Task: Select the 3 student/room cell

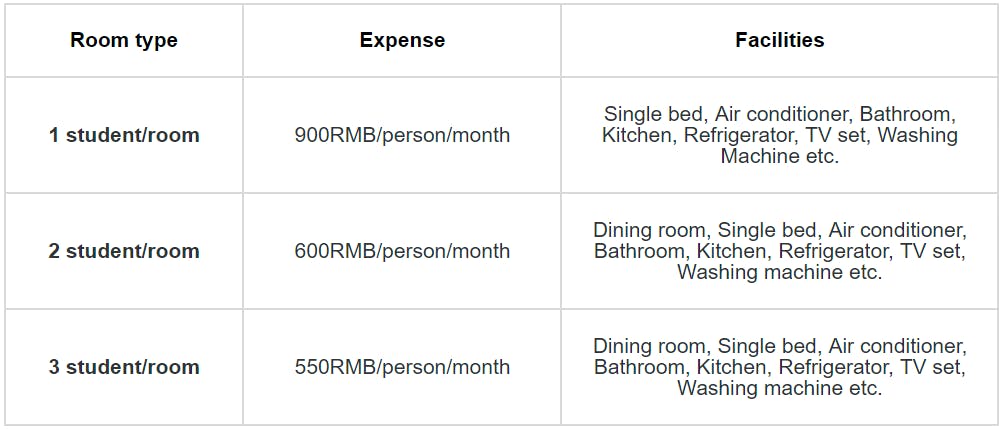Action: point(124,367)
